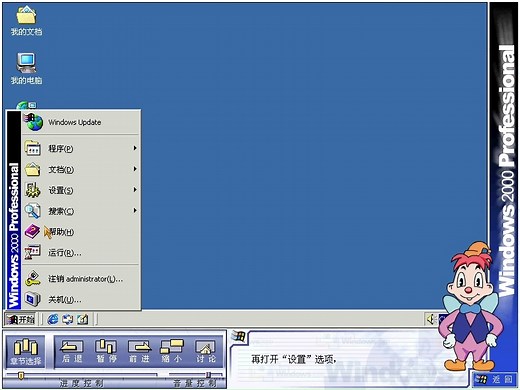The height and width of the screenshot is (390, 520).
Task: Click the 讨论 (discuss) tutorial button
Action: [x=205, y=351]
